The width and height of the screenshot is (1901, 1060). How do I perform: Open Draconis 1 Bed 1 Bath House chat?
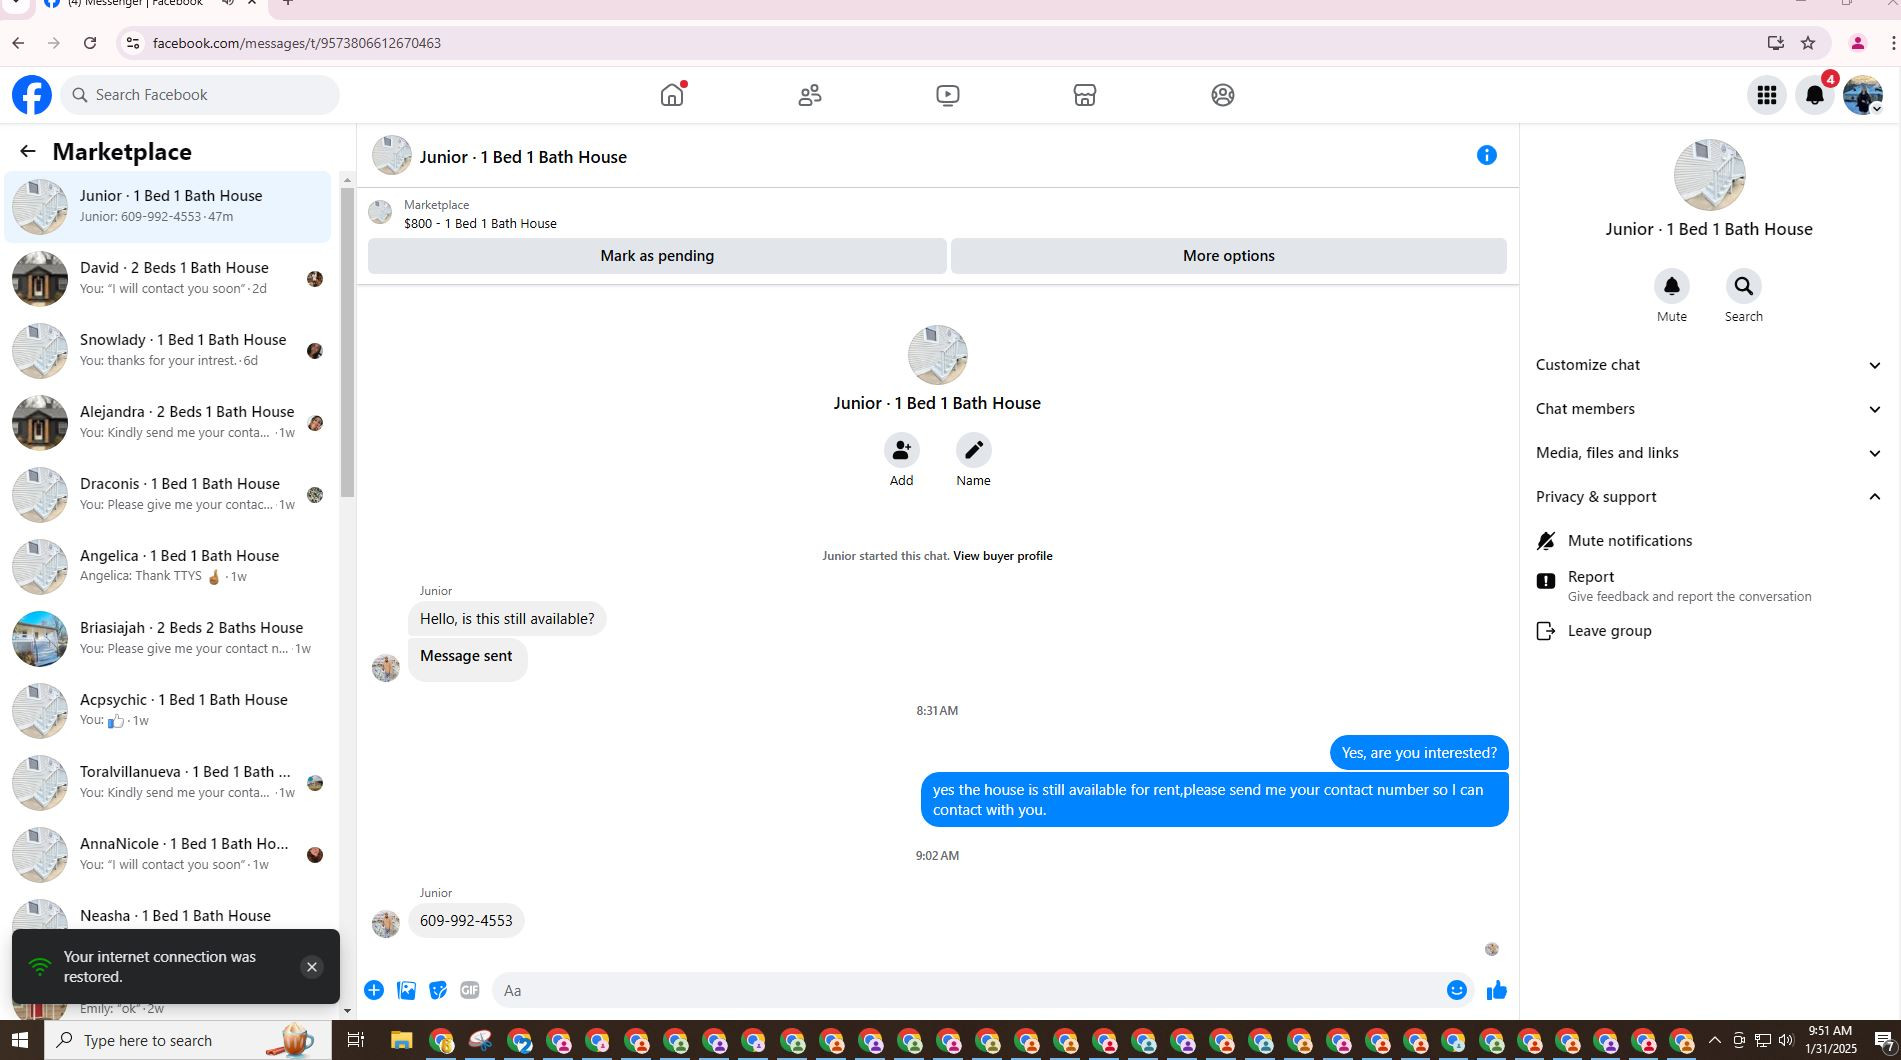pos(168,494)
